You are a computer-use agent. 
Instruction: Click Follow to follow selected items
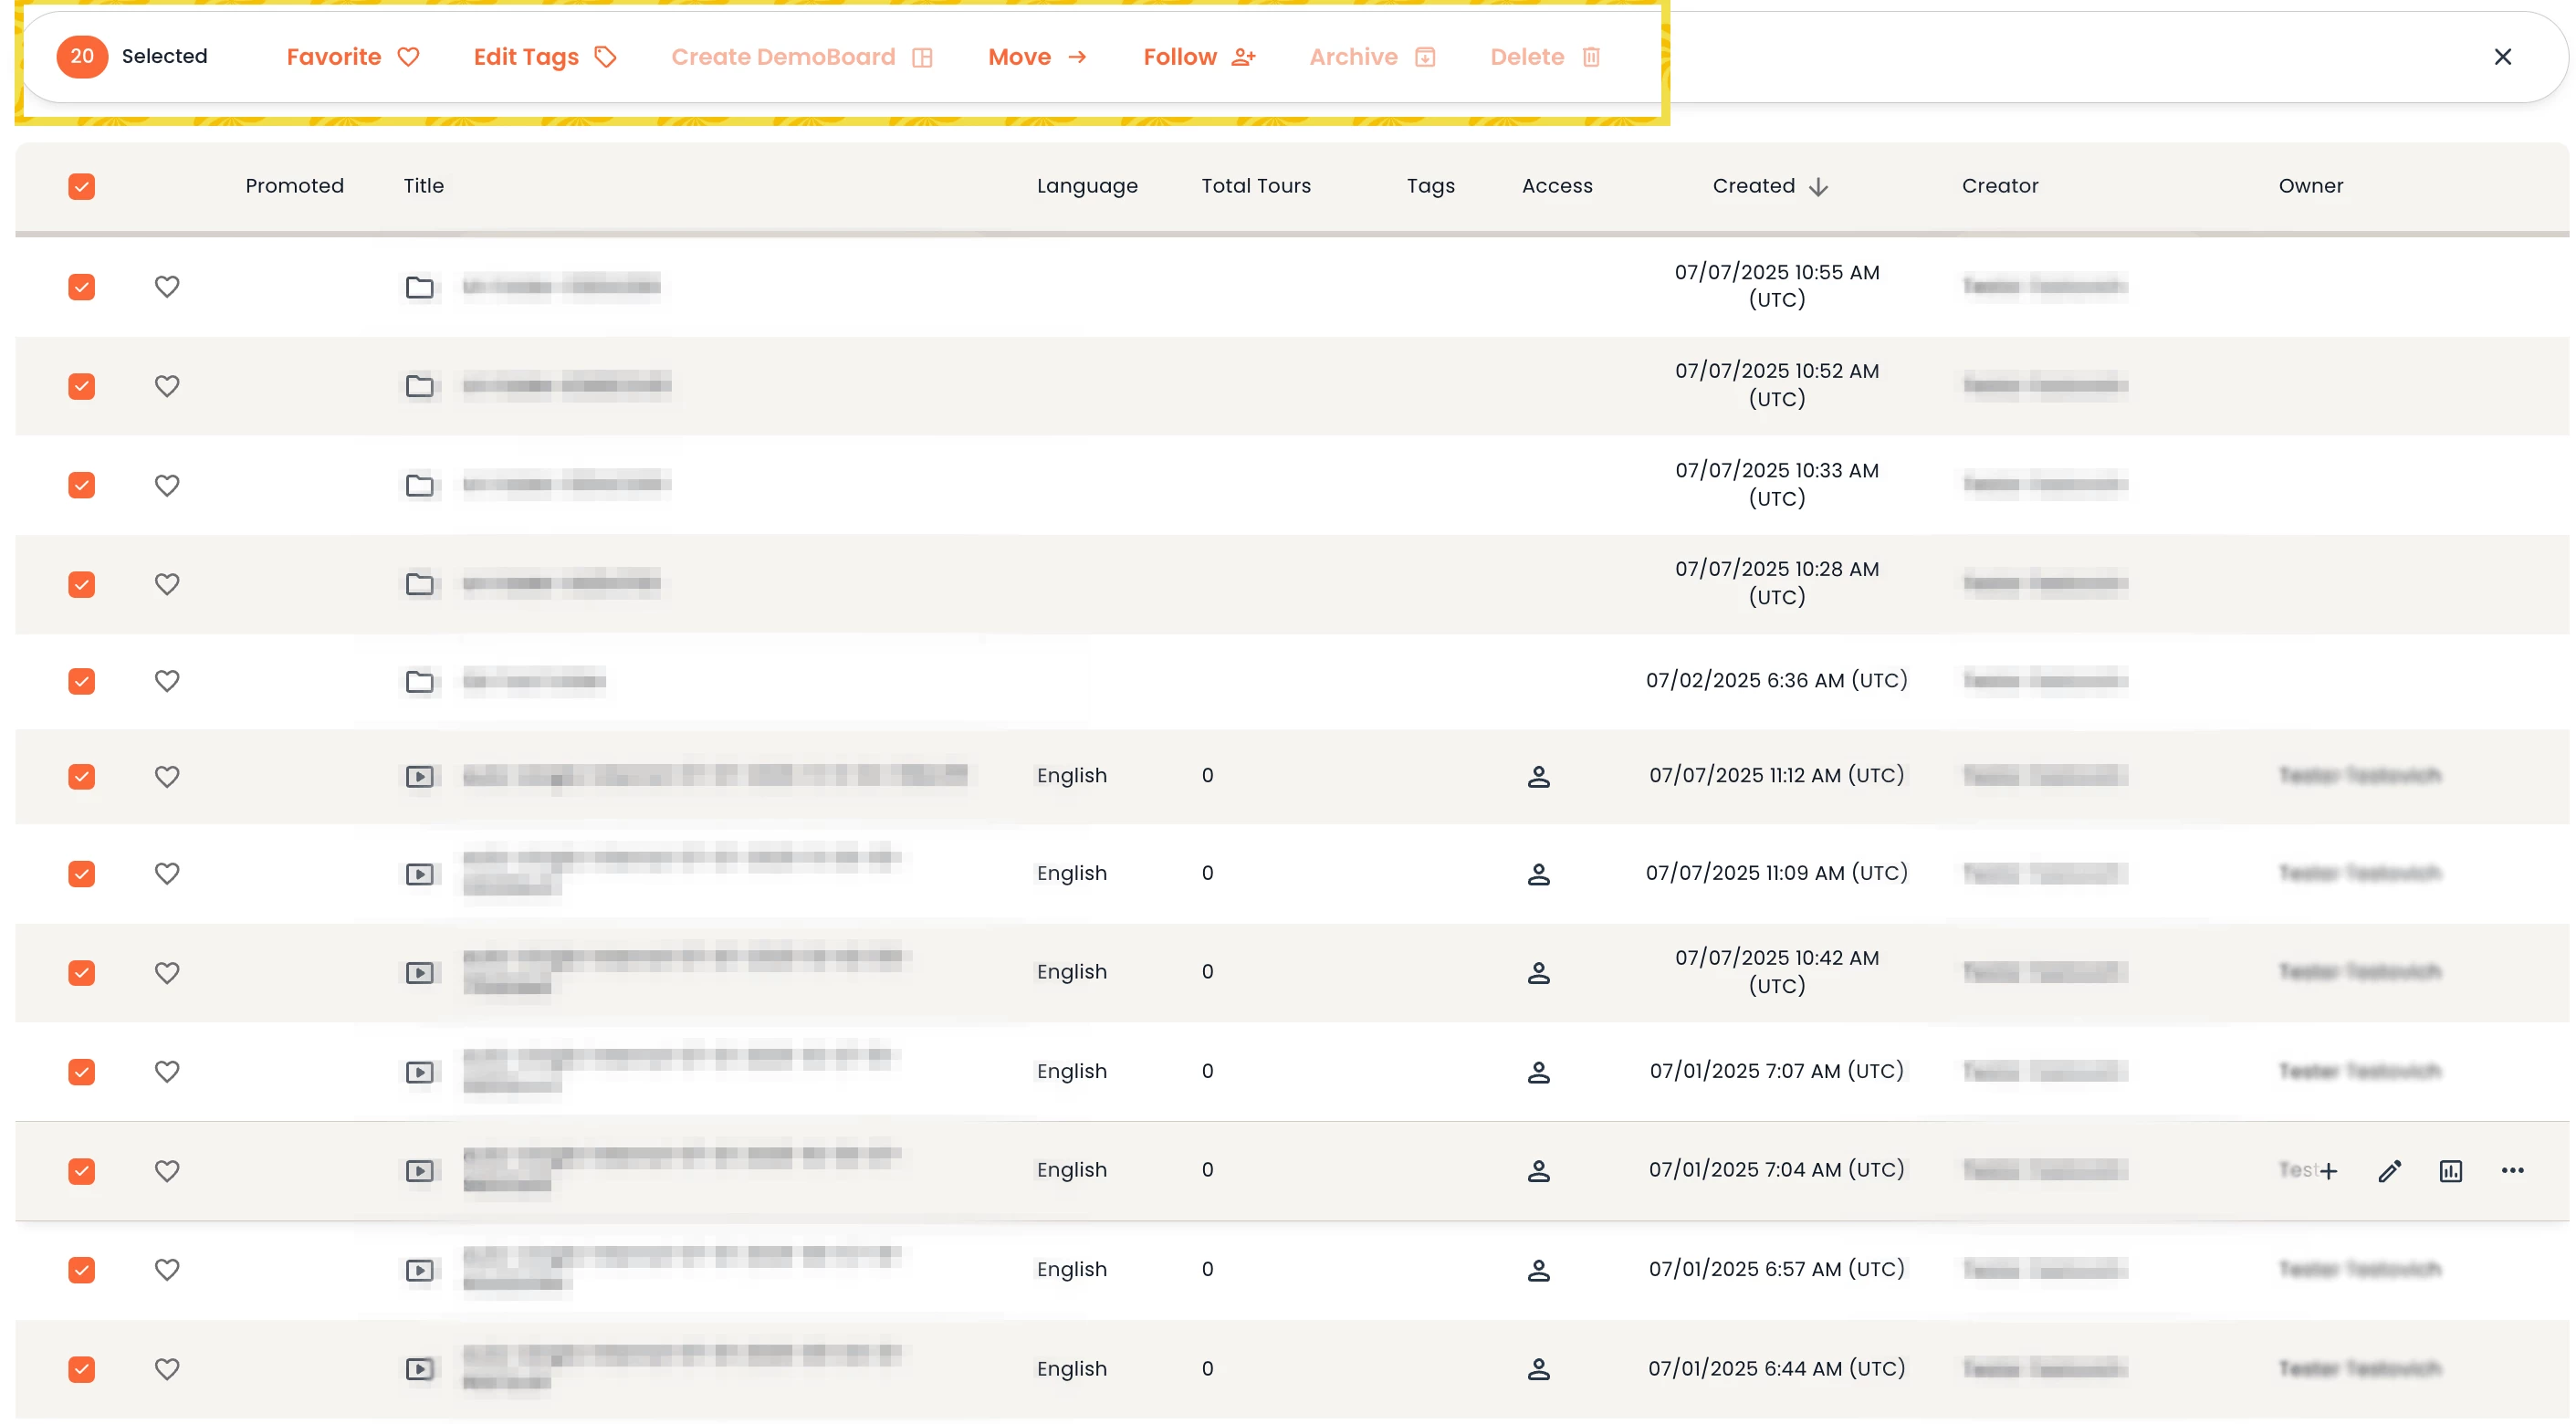coord(1198,57)
